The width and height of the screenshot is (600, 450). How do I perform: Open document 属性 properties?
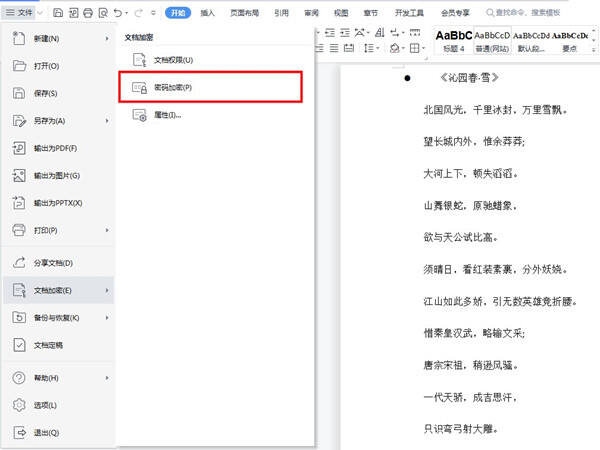point(166,115)
